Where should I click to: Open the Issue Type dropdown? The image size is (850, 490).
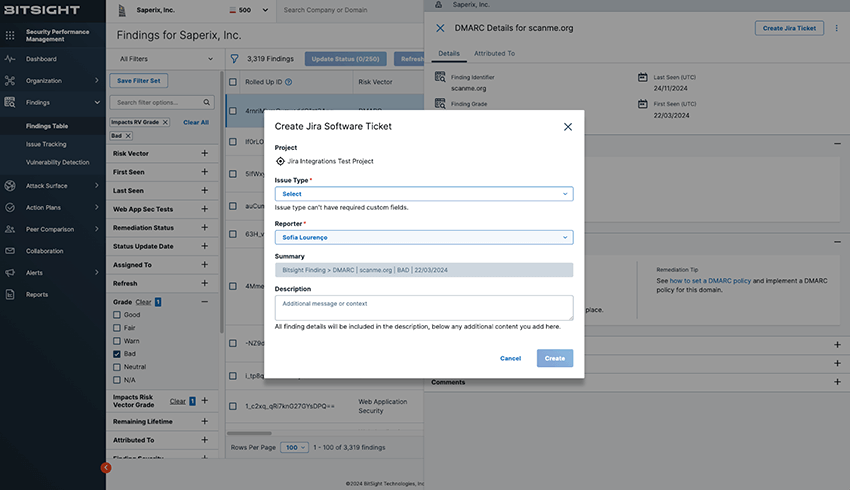coord(424,194)
